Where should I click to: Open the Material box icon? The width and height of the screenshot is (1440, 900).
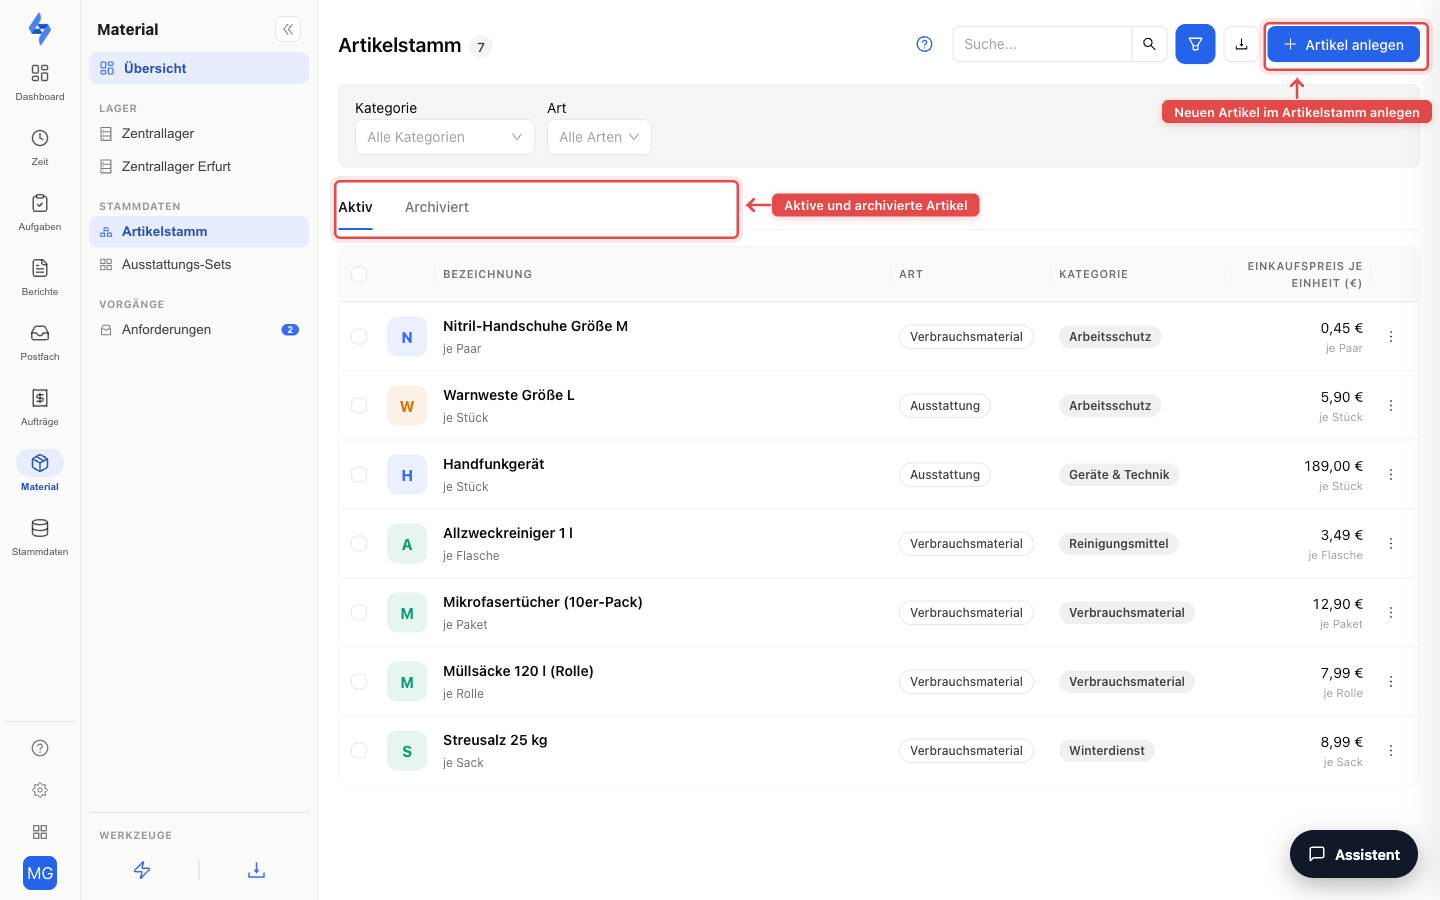coord(40,463)
